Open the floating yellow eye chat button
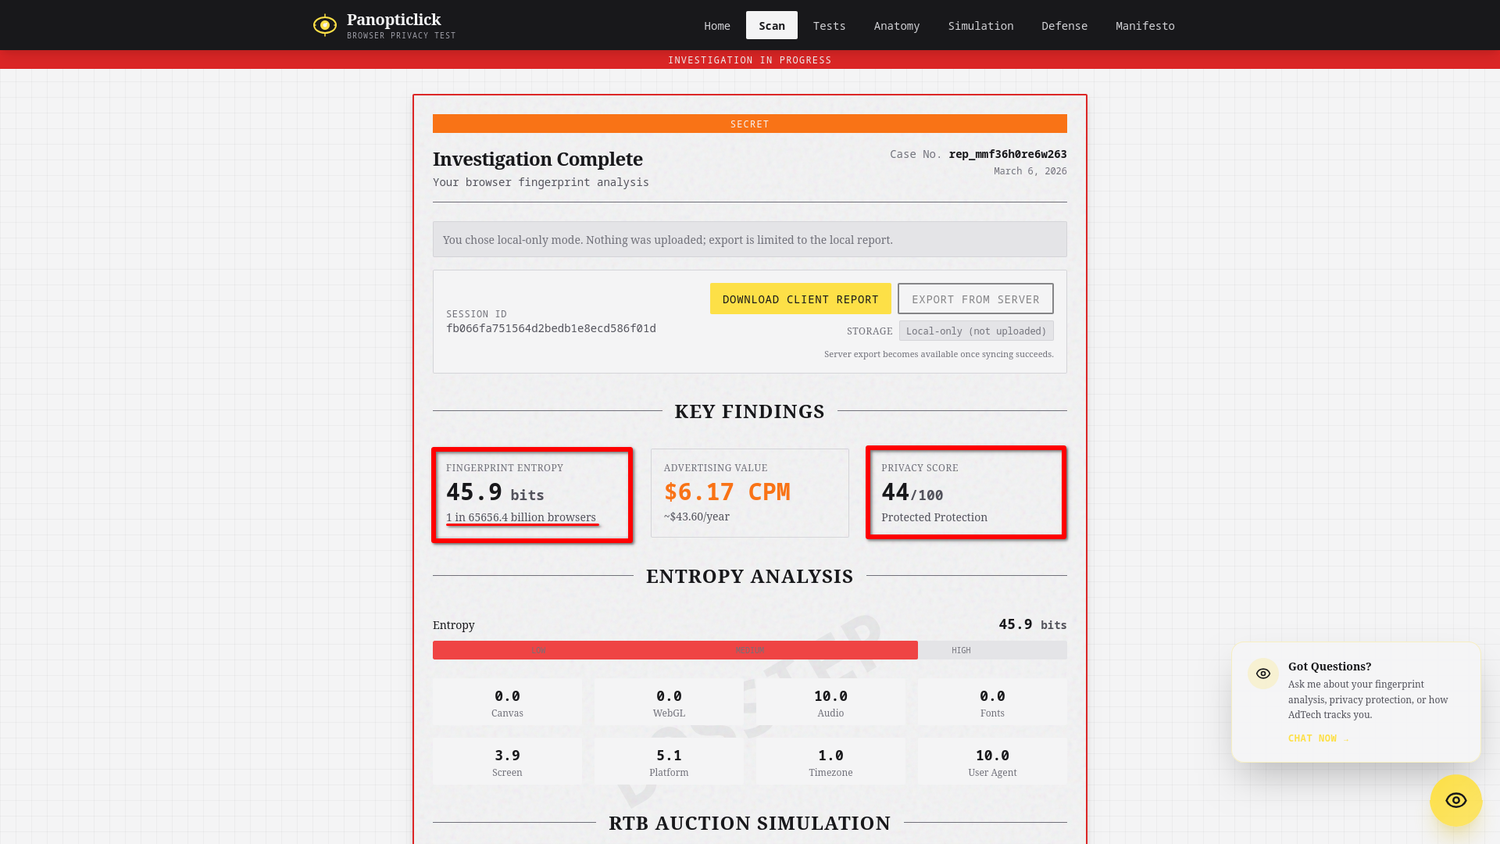This screenshot has width=1500, height=844. [1455, 800]
